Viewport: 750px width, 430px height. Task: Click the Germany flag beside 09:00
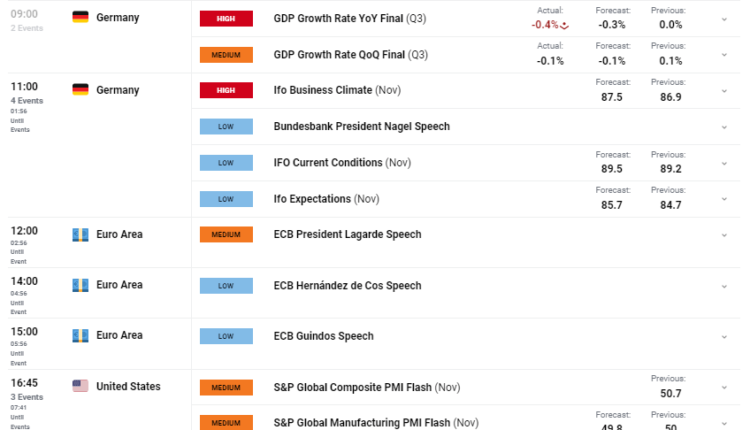(81, 18)
